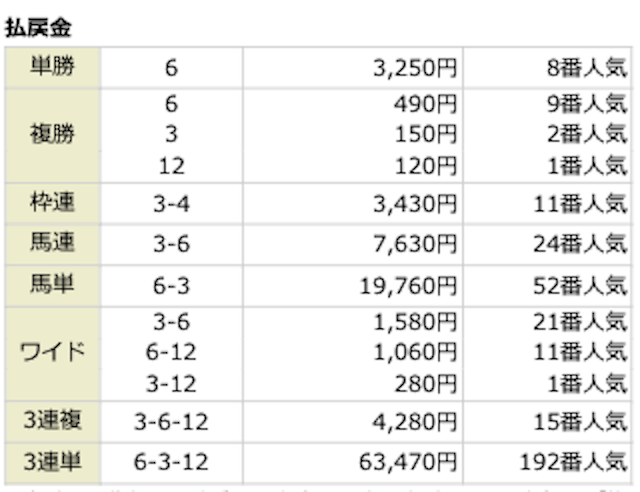Click the 払戻金 heading
The height and width of the screenshot is (492, 640).
pyautogui.click(x=38, y=27)
